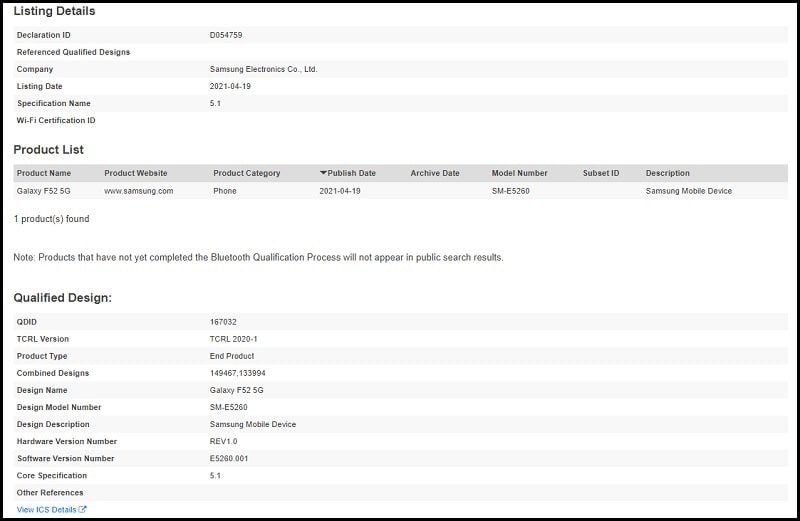Select Galaxy F52 5G in Product List
Viewport: 800px width, 521px height.
(x=44, y=191)
